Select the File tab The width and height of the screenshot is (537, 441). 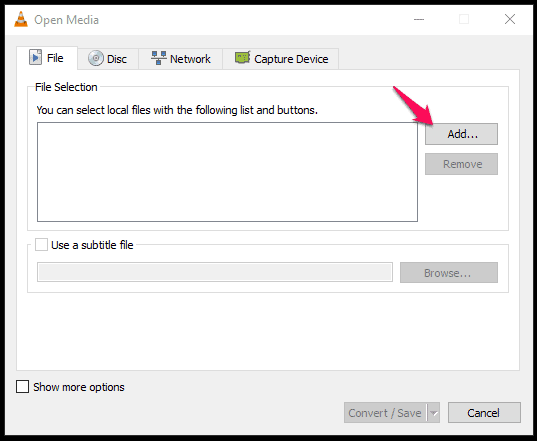[x=47, y=58]
